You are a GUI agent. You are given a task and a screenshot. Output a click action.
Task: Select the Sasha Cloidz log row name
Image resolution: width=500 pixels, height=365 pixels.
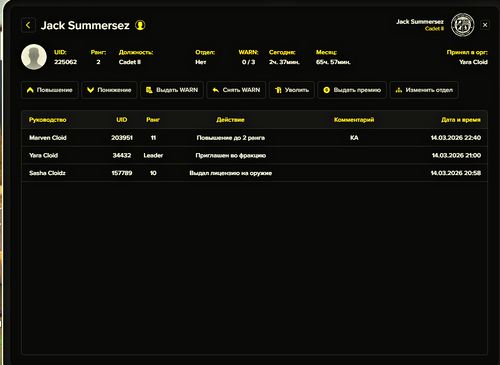pyautogui.click(x=47, y=173)
